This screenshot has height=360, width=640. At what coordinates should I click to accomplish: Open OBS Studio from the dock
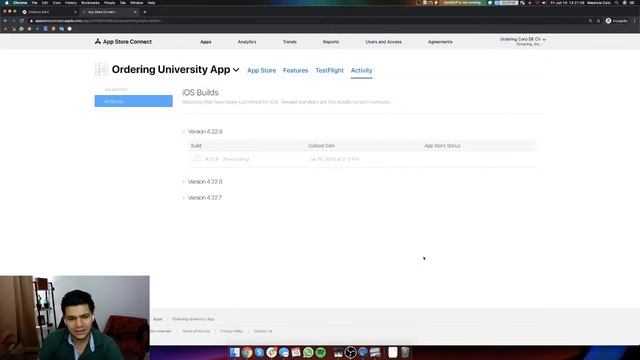350,352
